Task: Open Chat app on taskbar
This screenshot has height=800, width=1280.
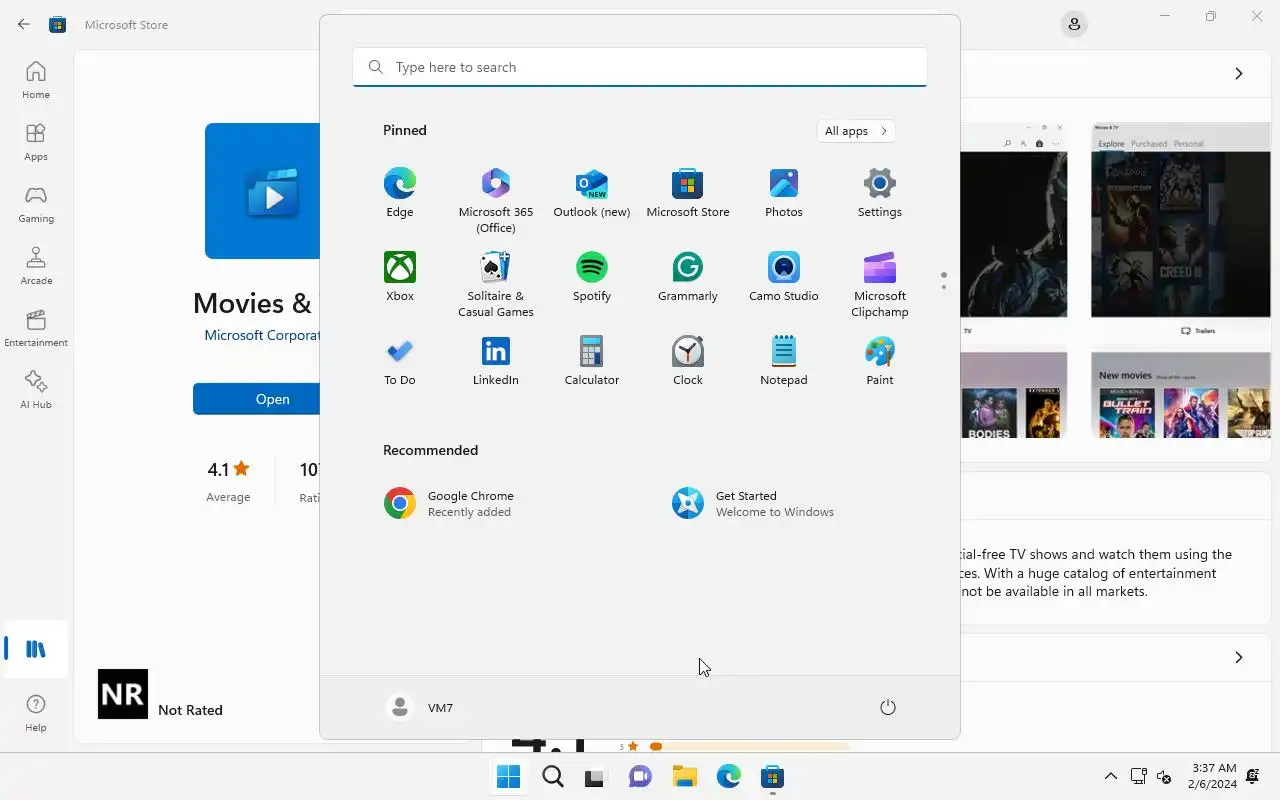Action: coord(640,777)
